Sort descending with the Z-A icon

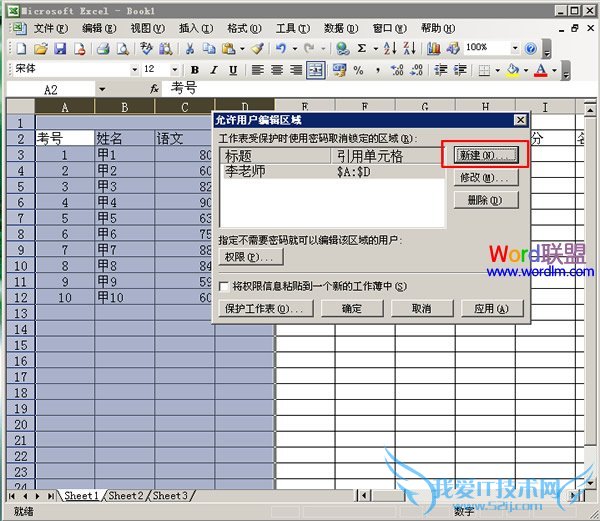(x=409, y=49)
